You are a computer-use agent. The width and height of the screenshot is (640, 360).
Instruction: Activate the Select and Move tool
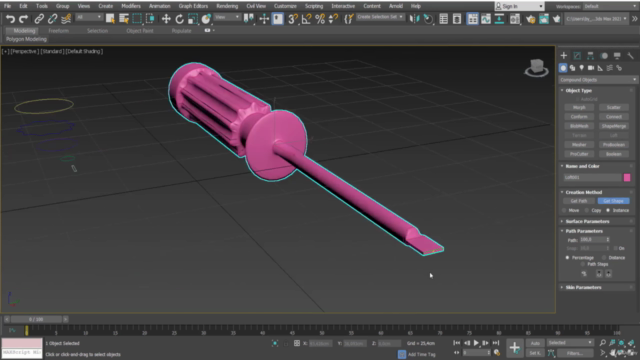[x=166, y=19]
